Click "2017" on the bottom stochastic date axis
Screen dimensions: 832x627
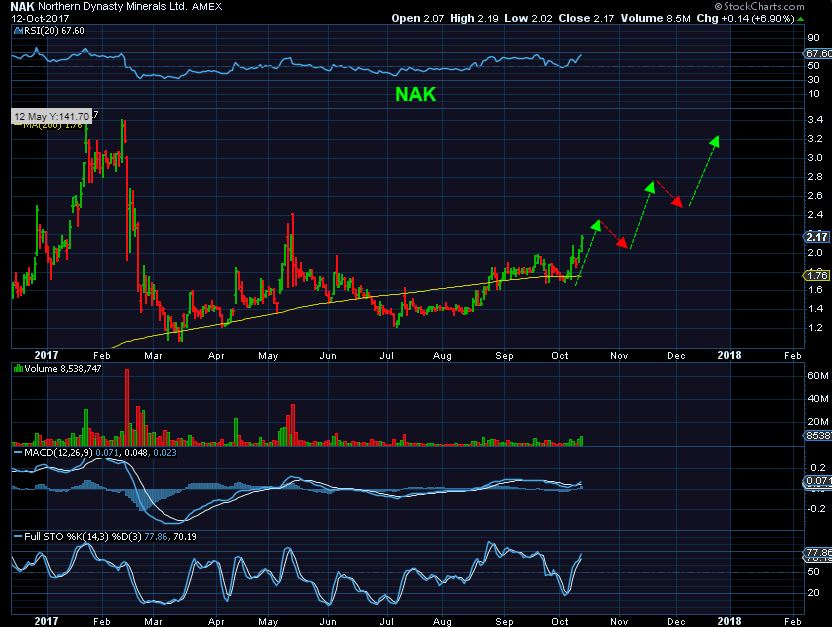point(46,621)
